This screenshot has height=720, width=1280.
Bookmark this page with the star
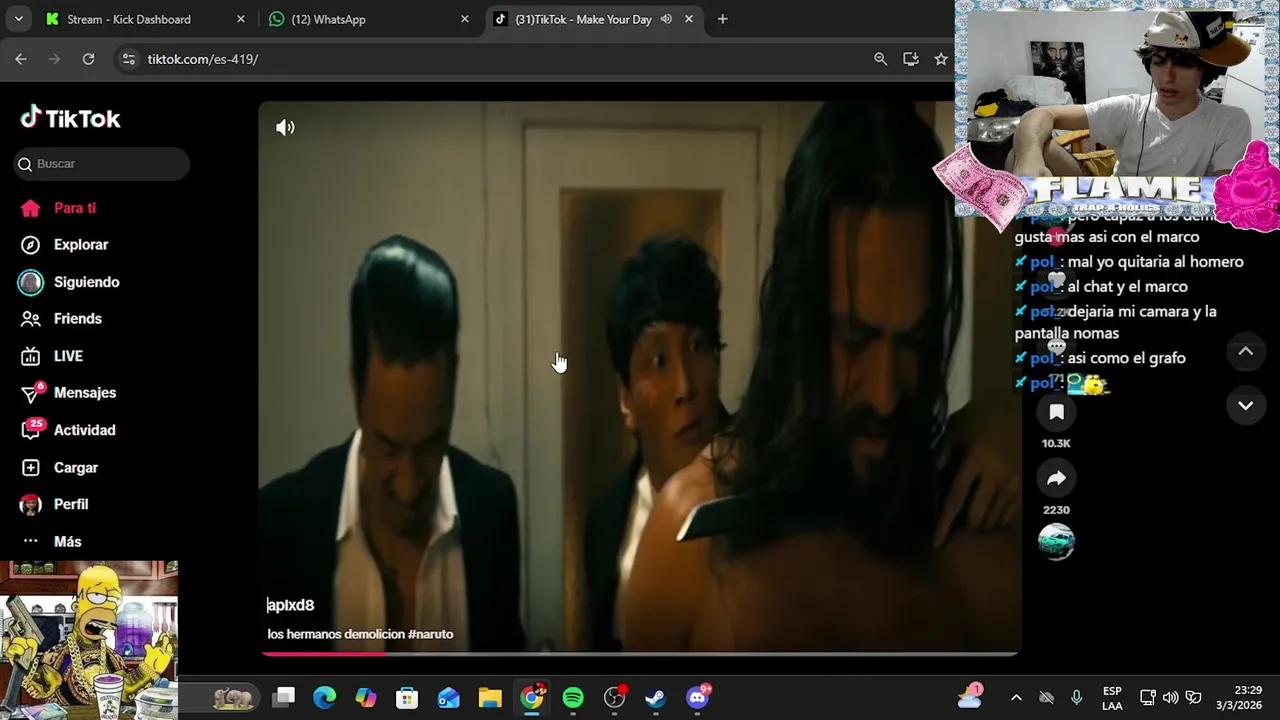(941, 59)
